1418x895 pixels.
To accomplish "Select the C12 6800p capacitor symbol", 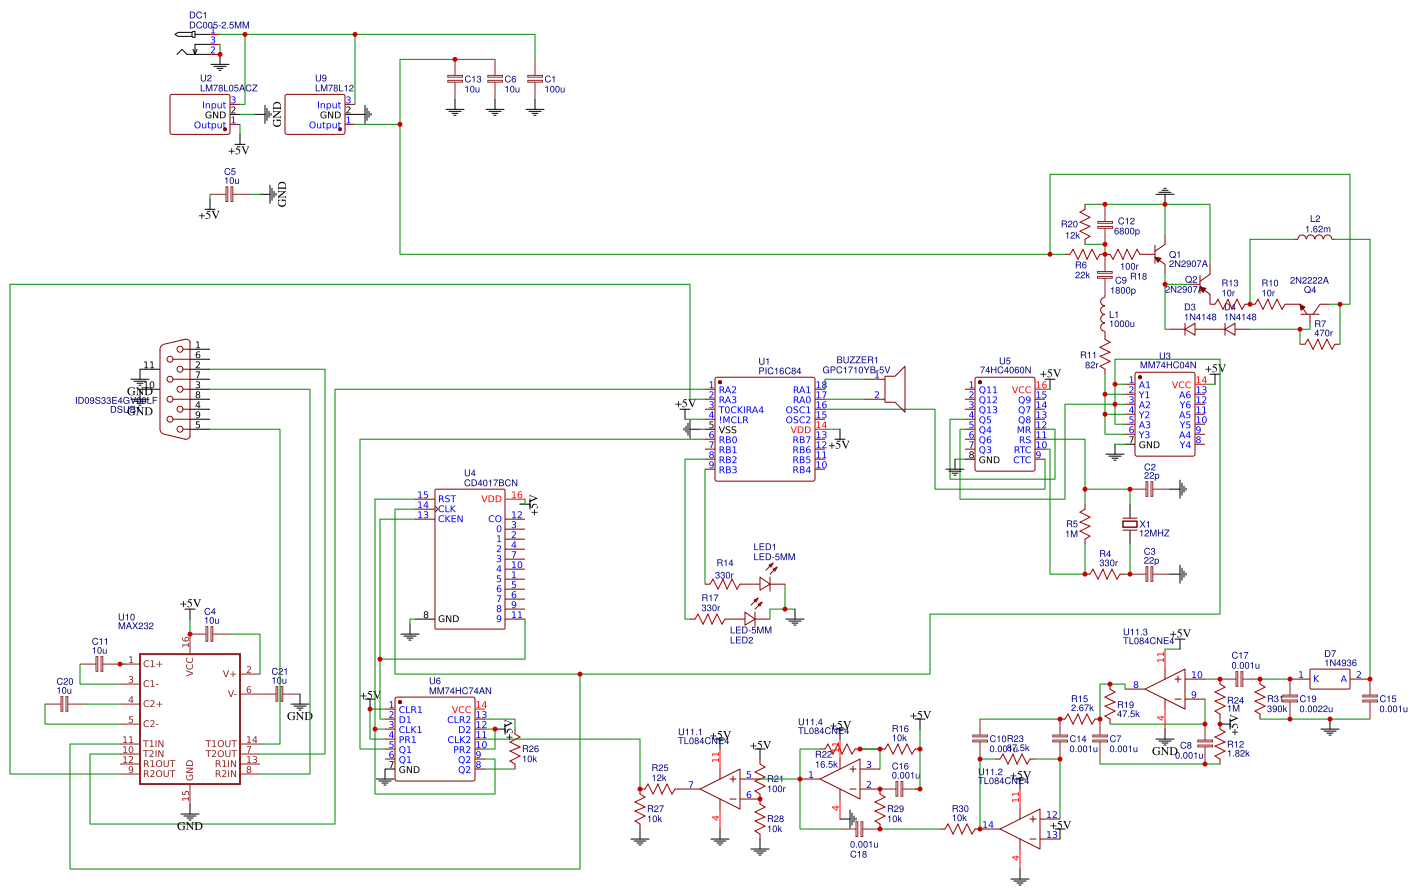I will (1105, 224).
